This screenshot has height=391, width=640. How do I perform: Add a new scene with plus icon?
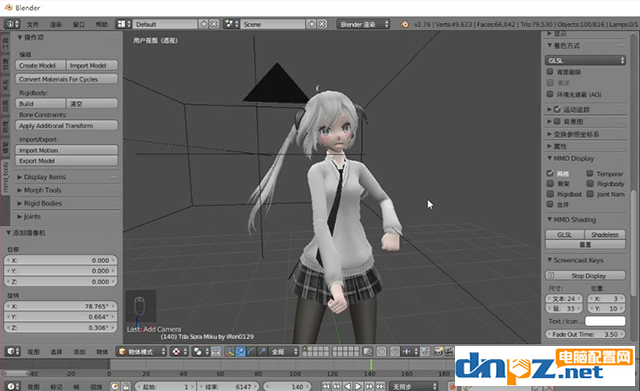(x=311, y=24)
